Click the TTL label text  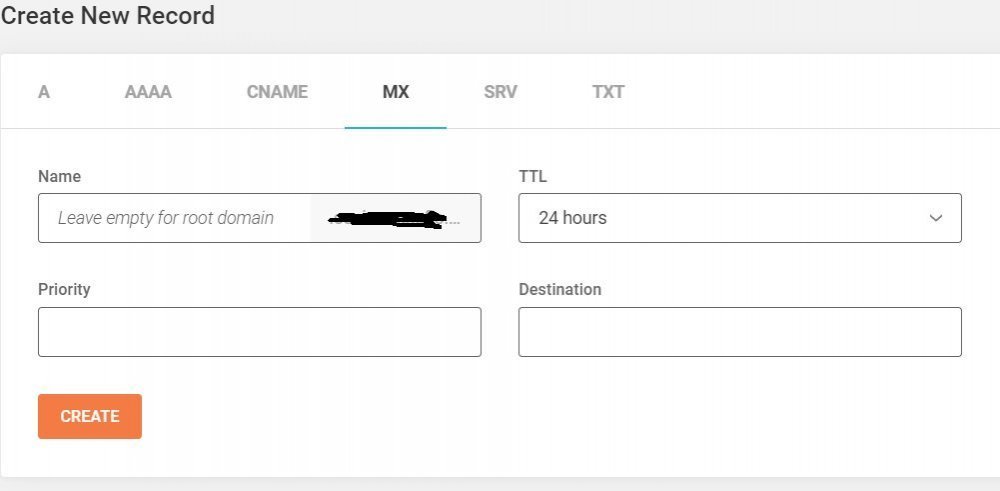(533, 176)
